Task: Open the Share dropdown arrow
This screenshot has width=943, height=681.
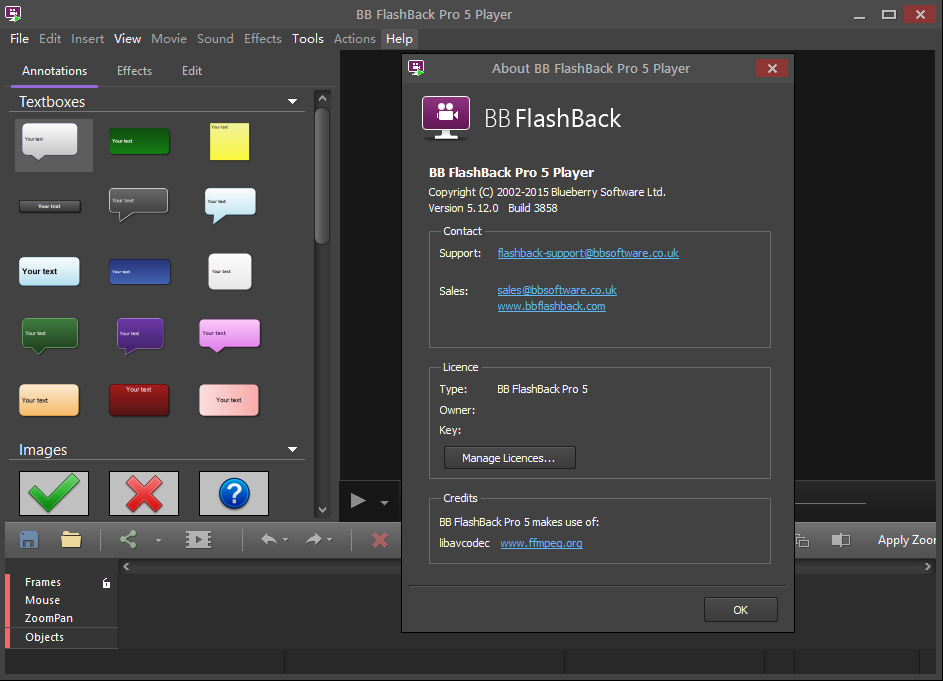Action: [x=158, y=541]
